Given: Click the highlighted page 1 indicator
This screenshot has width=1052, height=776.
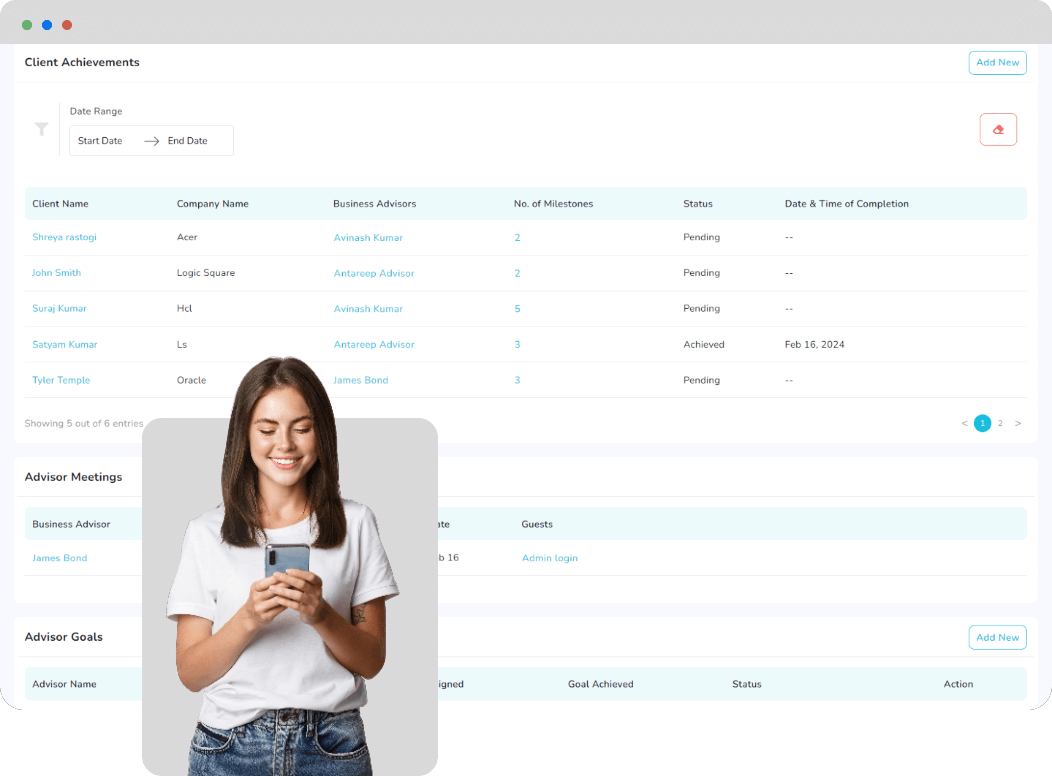Looking at the screenshot, I should 982,423.
